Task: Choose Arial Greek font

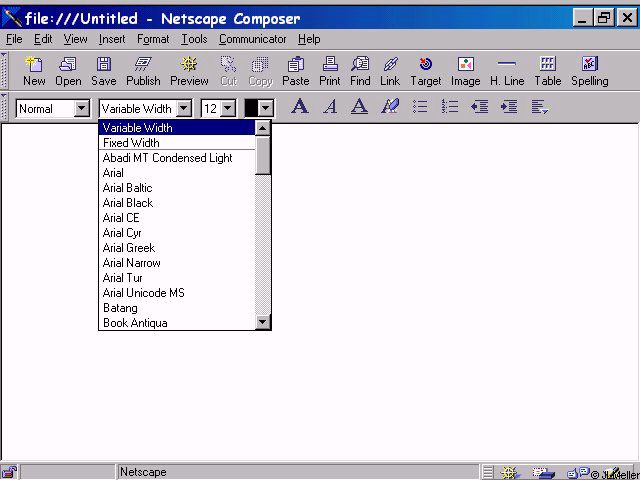Action: pos(177,248)
